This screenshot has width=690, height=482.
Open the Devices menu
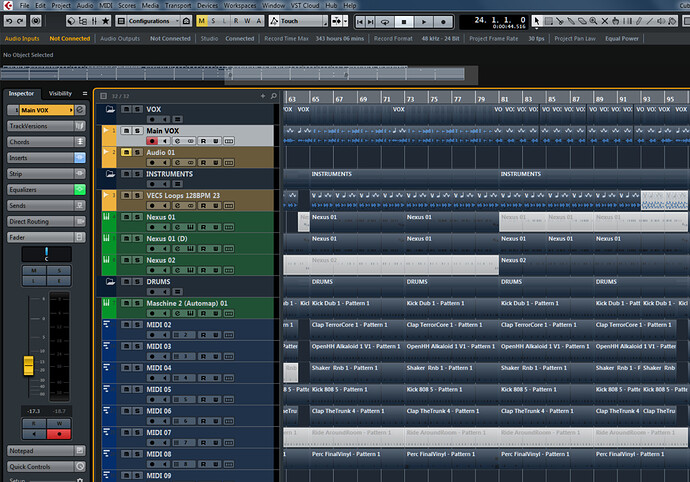207,5
